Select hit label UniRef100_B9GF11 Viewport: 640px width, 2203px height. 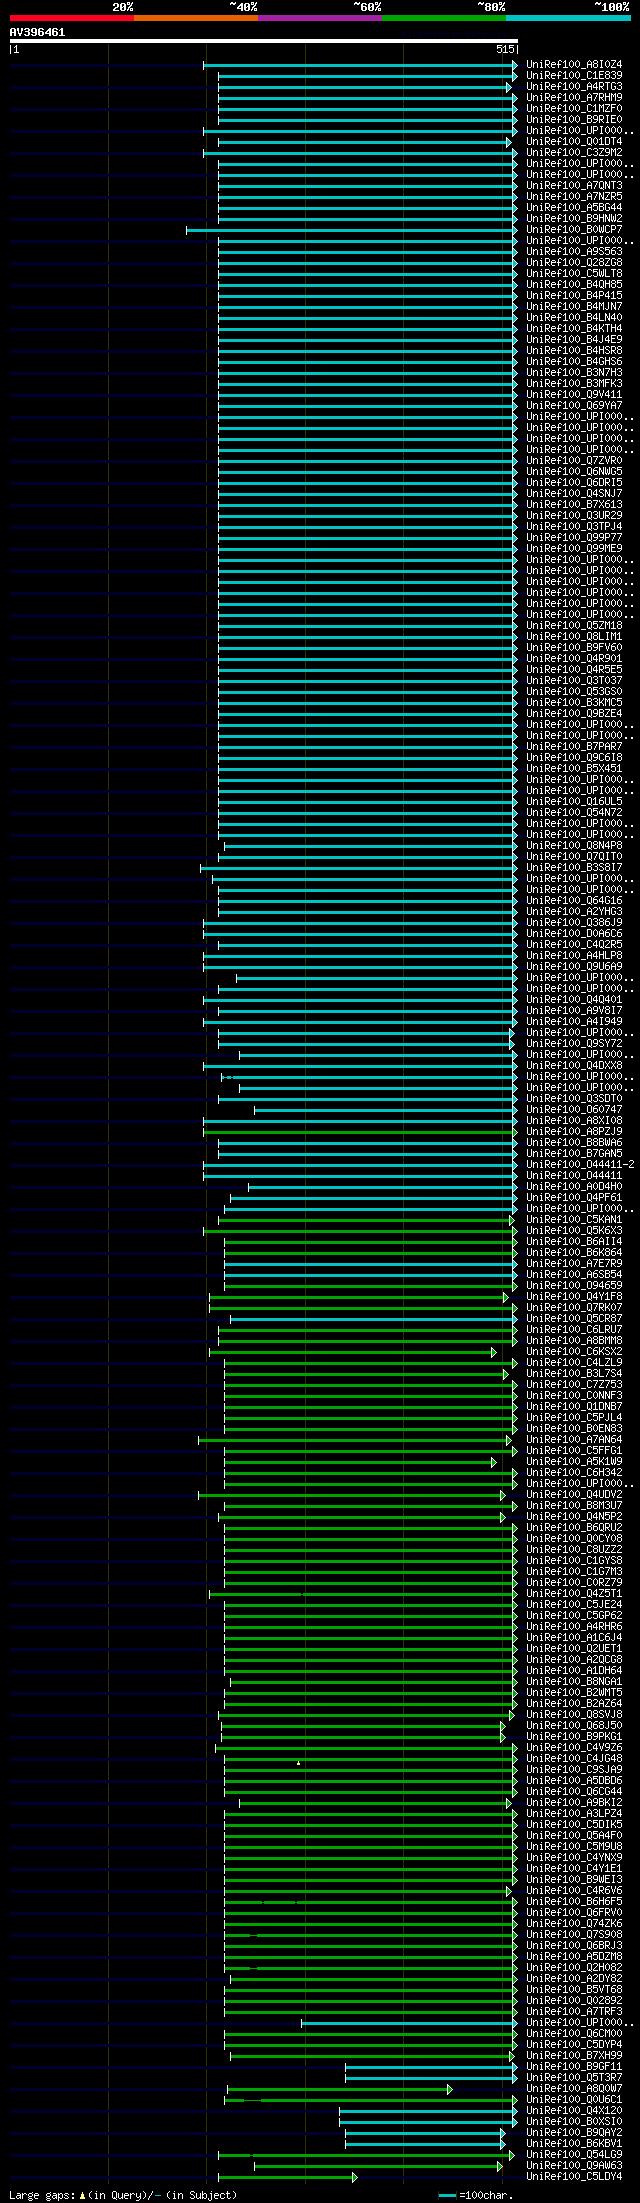574,2067
